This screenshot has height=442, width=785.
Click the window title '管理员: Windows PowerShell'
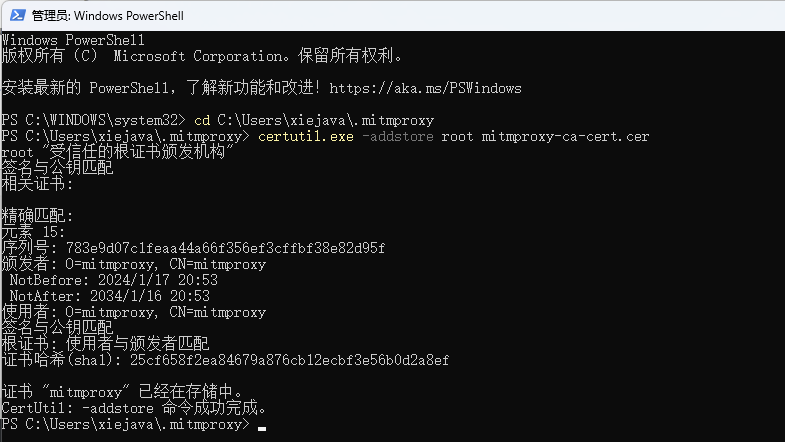click(107, 16)
